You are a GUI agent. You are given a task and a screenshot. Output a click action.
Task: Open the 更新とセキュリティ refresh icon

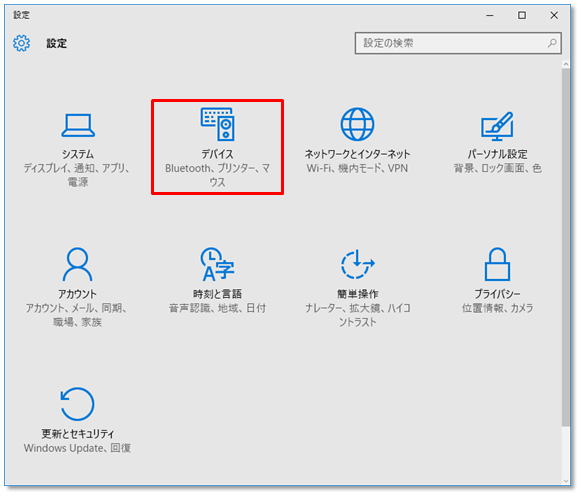pyautogui.click(x=77, y=404)
